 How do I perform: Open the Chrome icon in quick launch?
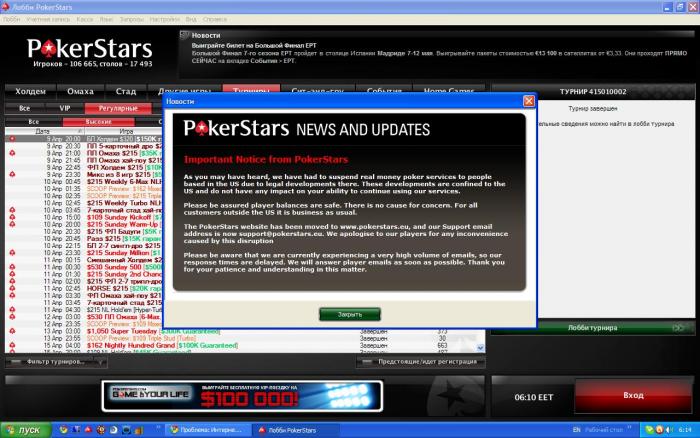coord(63,430)
